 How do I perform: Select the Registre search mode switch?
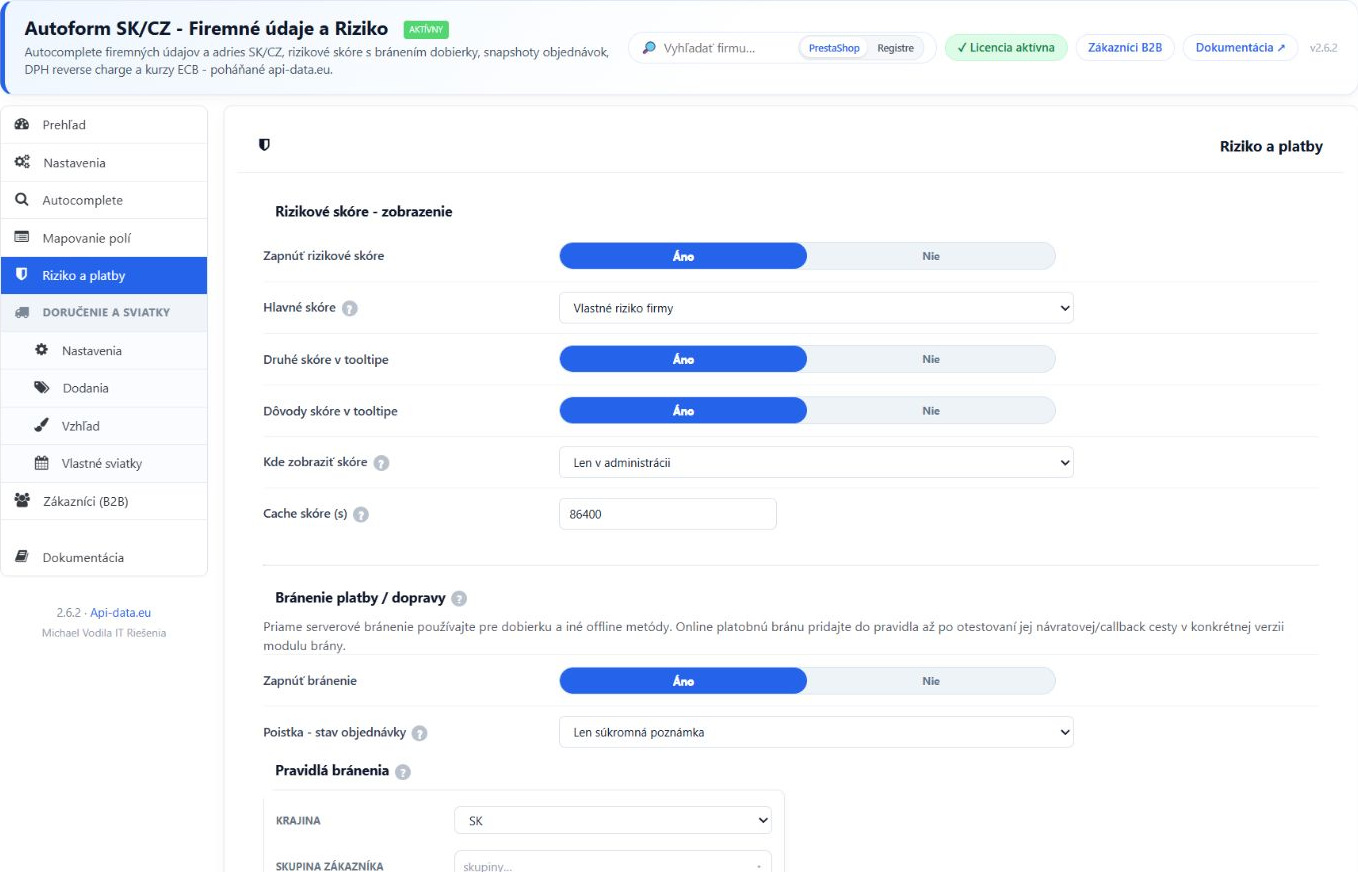[895, 48]
